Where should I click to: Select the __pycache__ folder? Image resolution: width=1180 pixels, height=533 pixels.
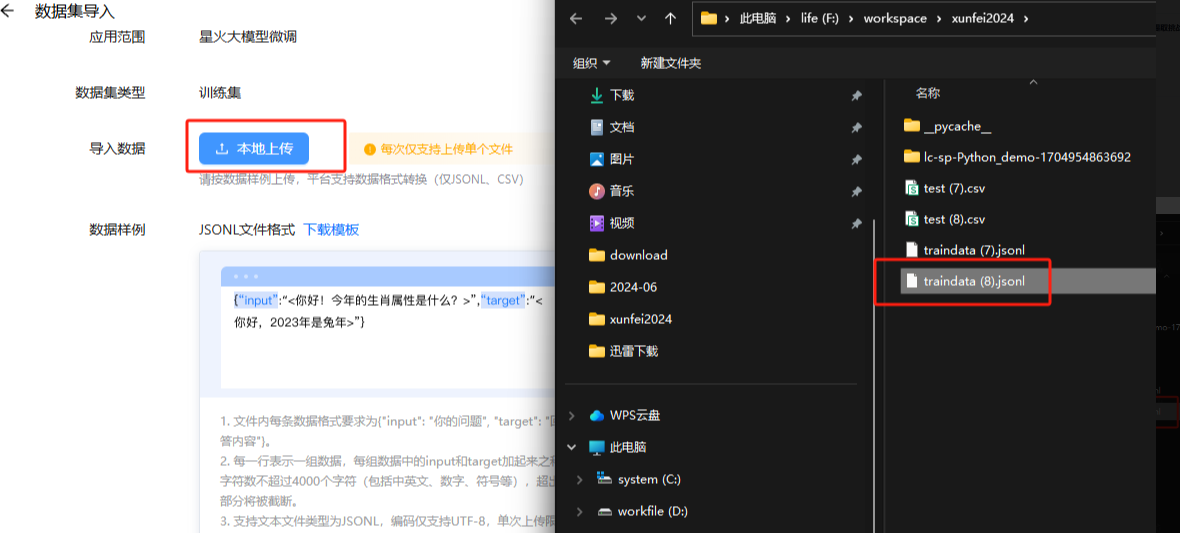tap(947, 126)
